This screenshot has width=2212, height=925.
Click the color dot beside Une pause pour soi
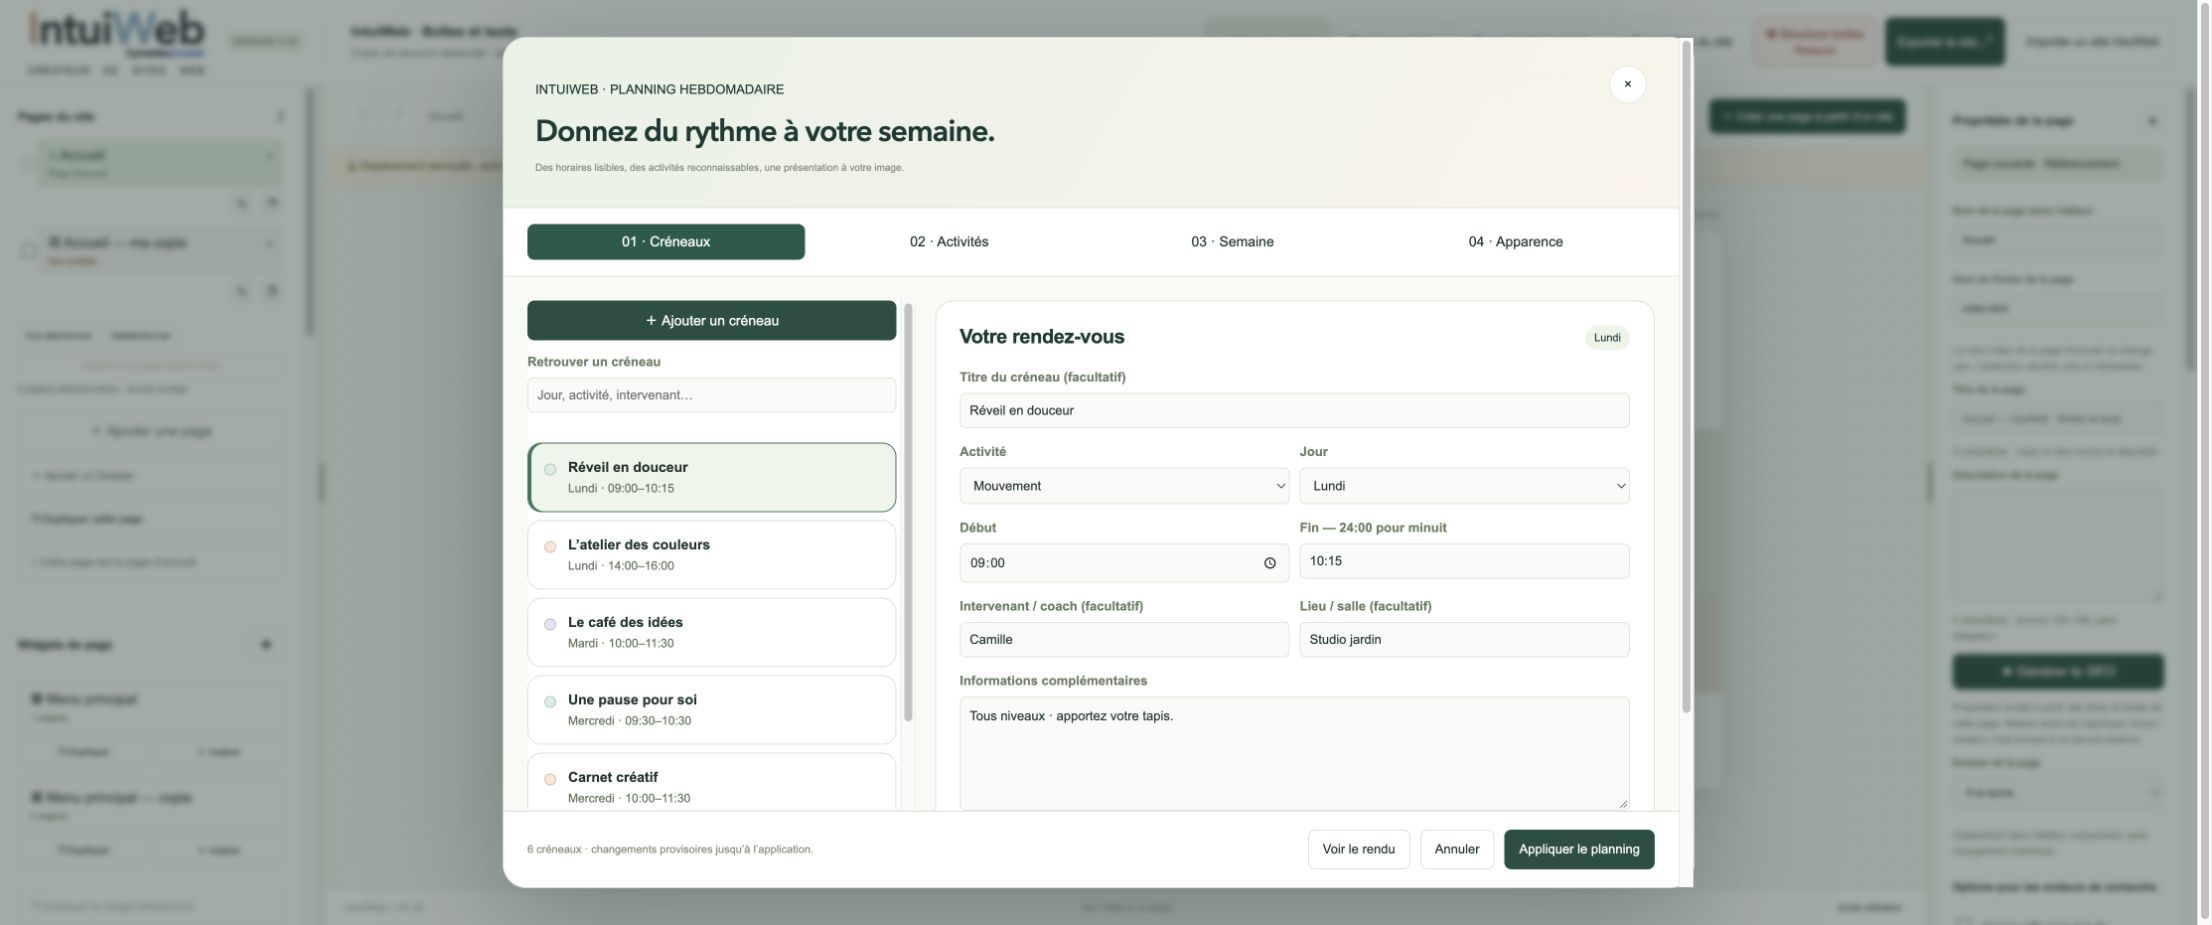550,702
